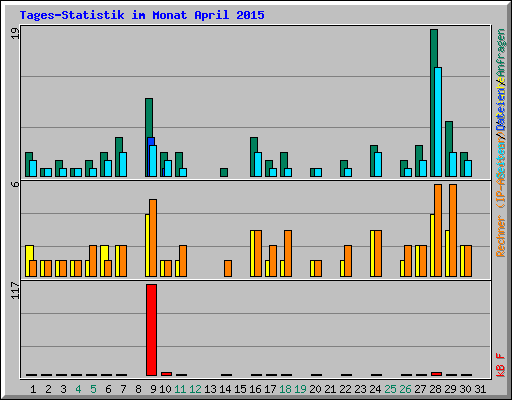Click the orange bar on day 18
Viewport: 512px width, 400px height.
coord(288,253)
